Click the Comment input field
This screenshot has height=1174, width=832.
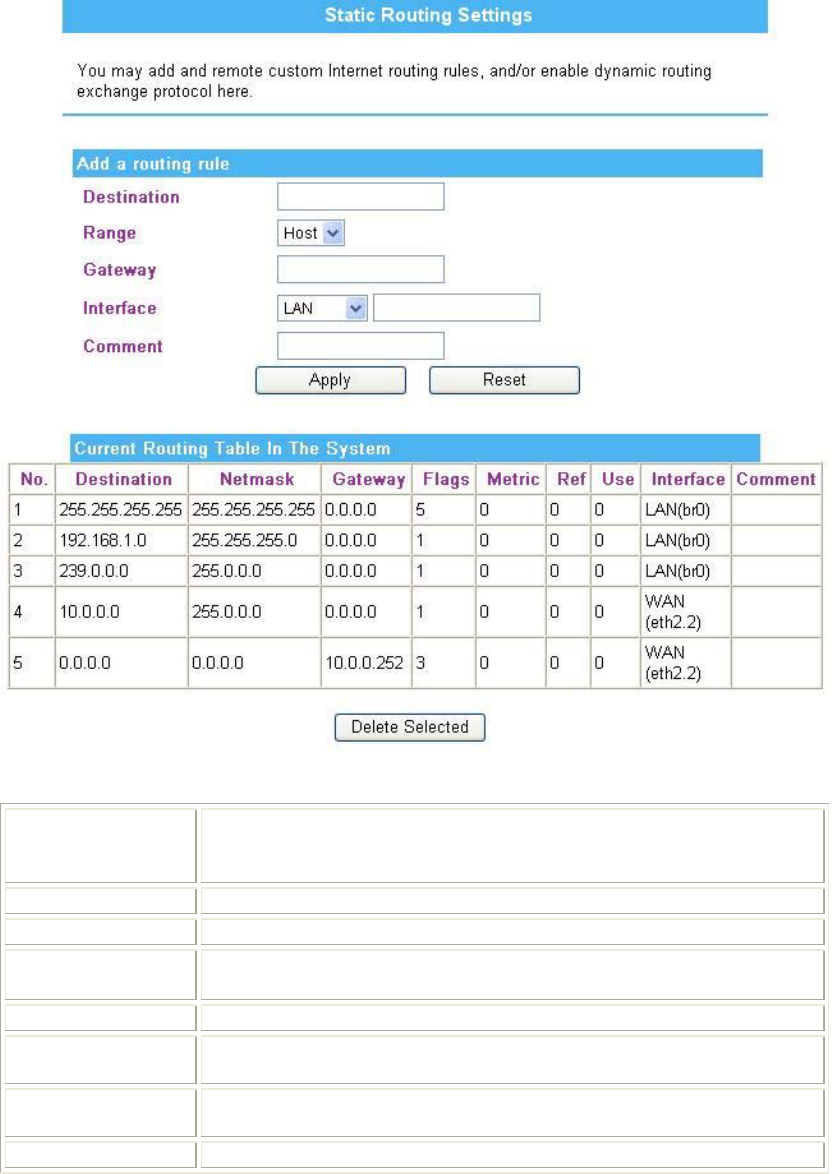360,346
